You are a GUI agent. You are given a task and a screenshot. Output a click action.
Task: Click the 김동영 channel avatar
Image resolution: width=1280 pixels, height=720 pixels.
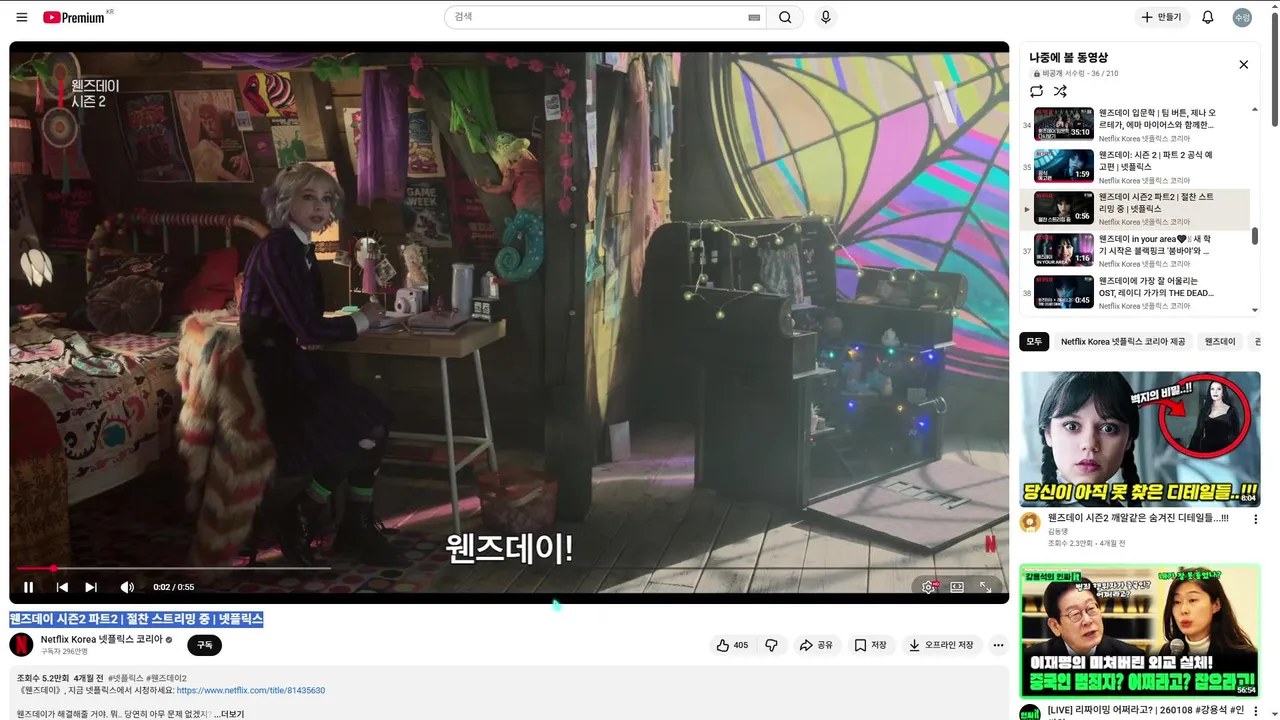[1030, 522]
